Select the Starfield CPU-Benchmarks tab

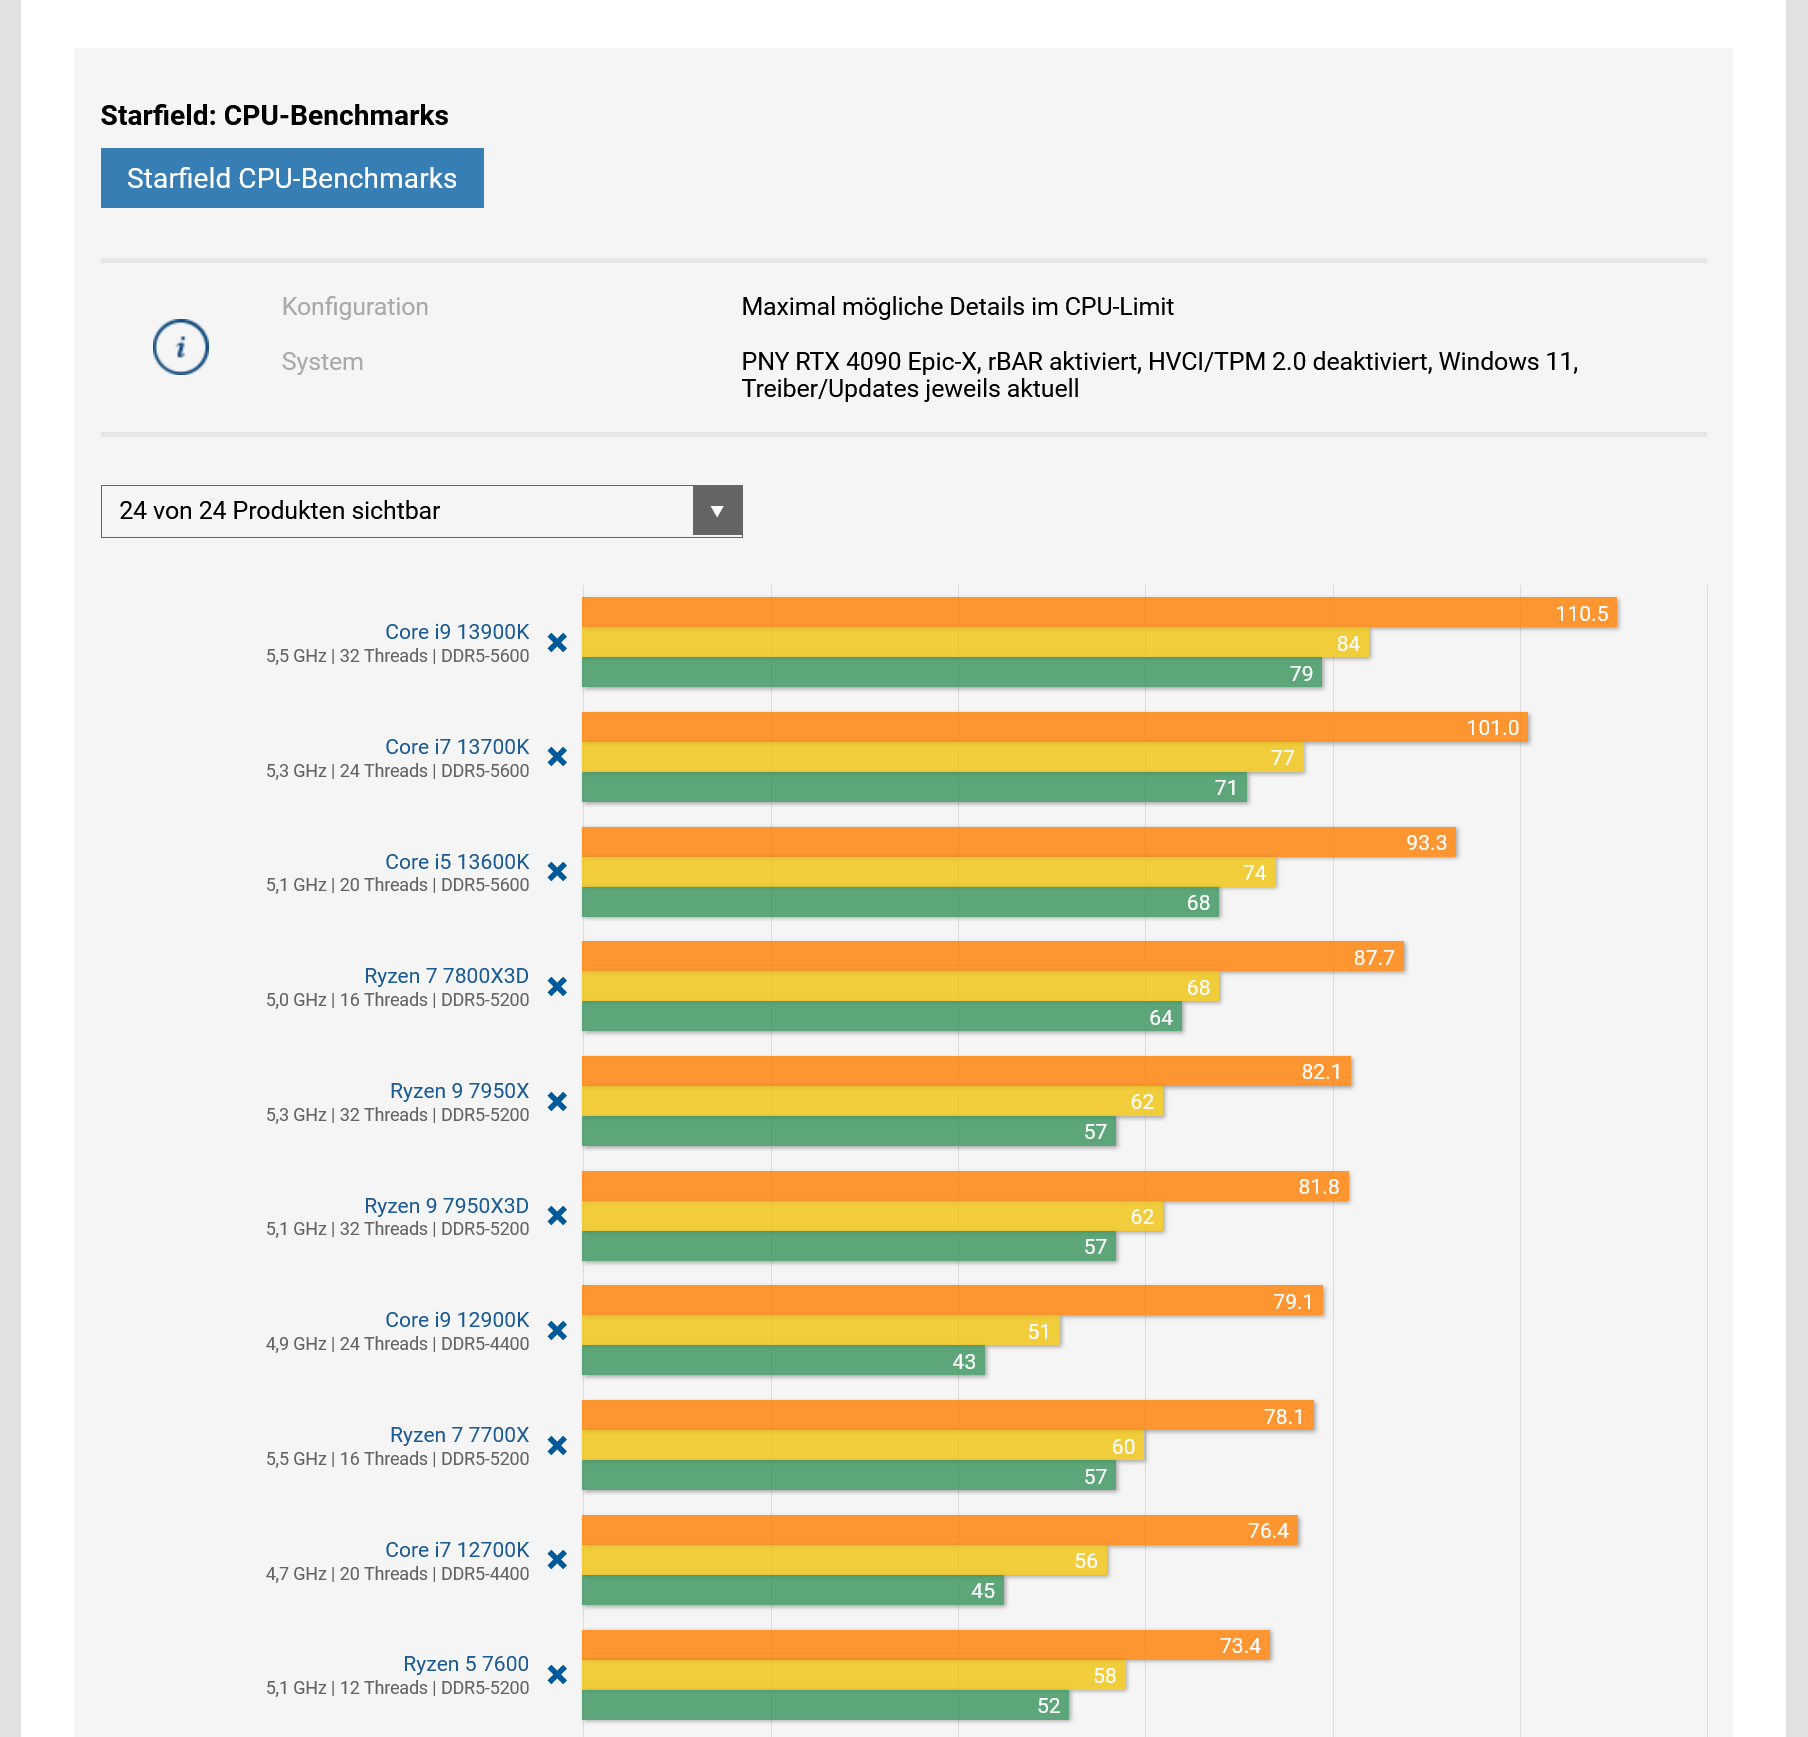(x=292, y=178)
